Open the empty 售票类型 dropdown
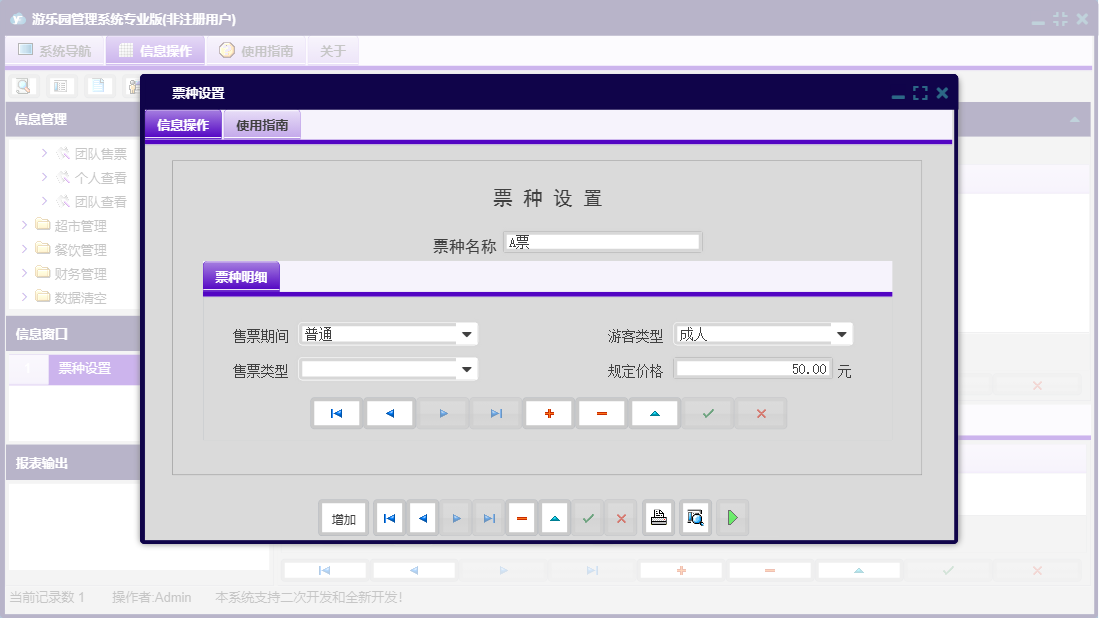Screen dimensions: 1099x618 click(x=465, y=369)
